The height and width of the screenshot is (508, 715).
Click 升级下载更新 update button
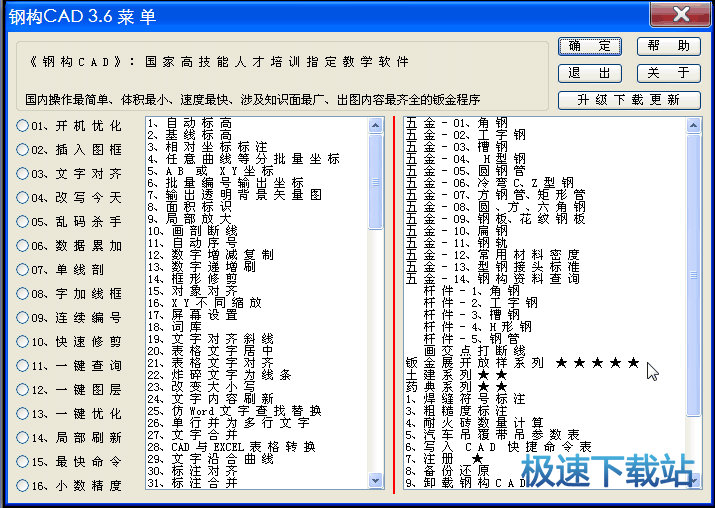tap(629, 100)
